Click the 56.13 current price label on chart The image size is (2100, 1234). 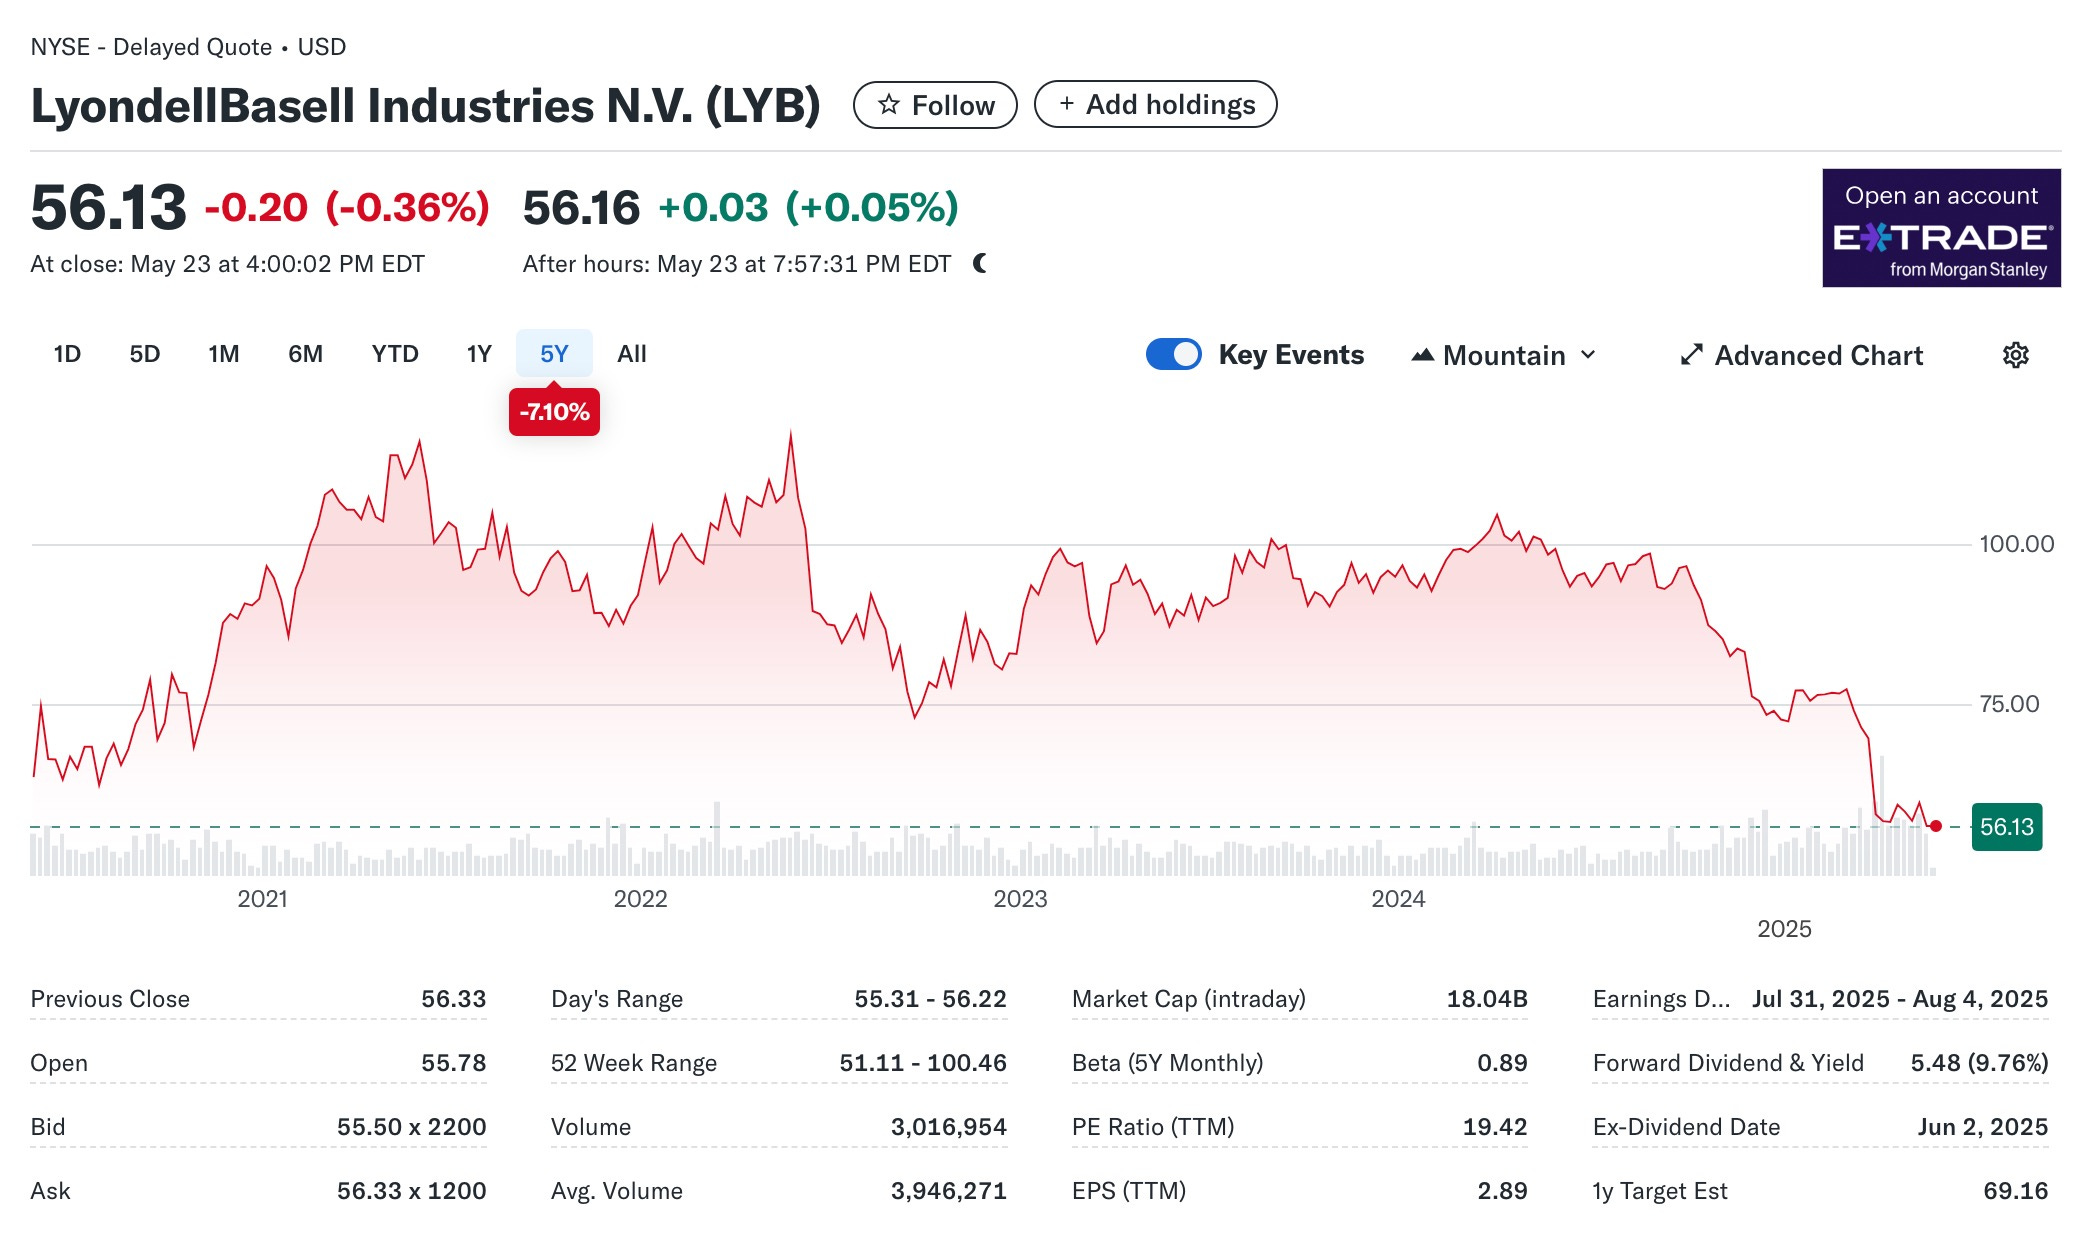[x=2006, y=827]
